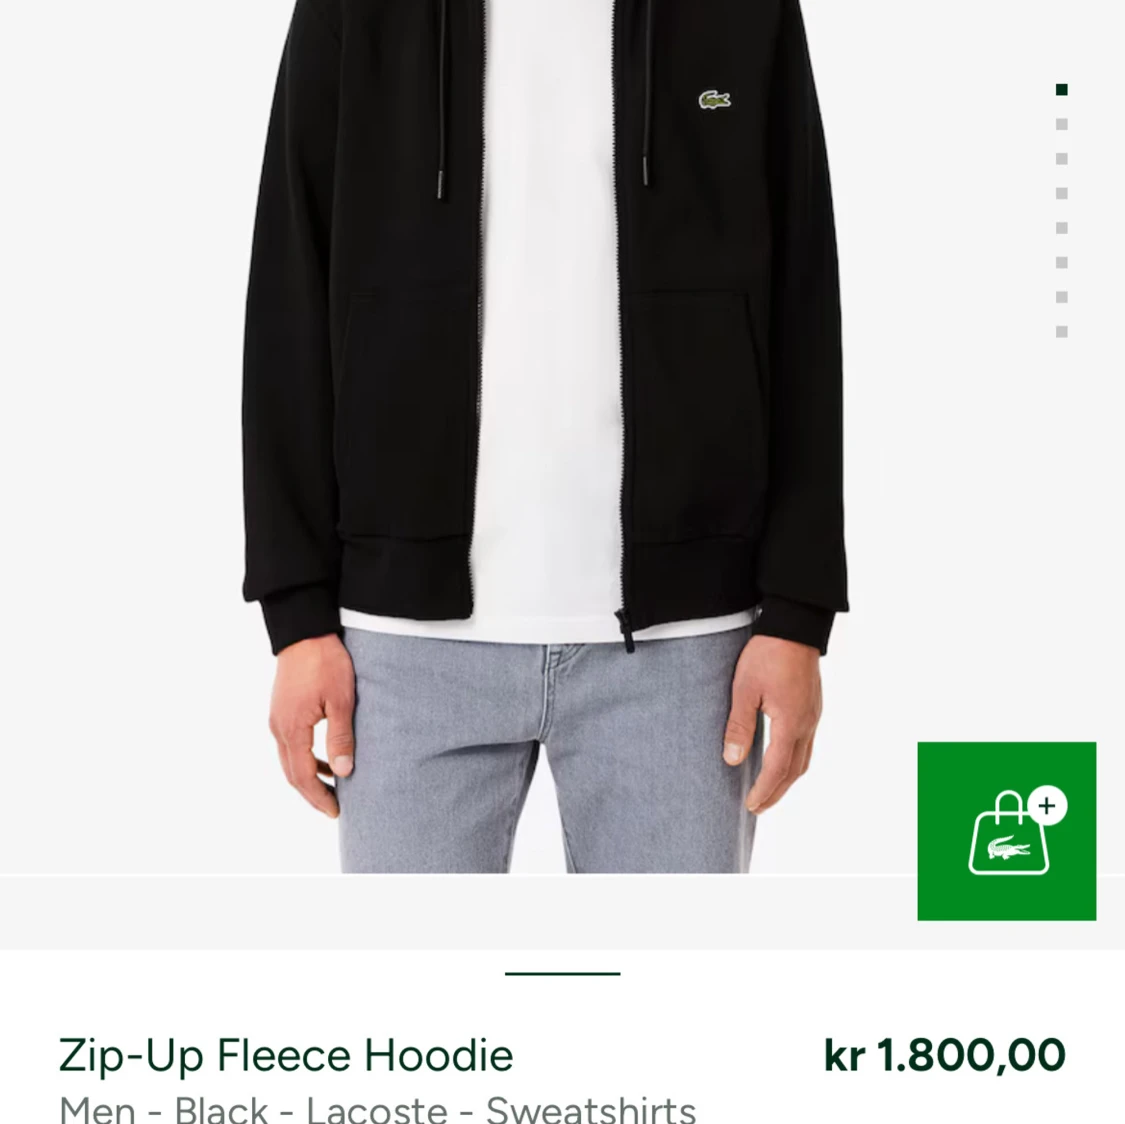Click the crocodile logo on hoodie chest

[715, 100]
